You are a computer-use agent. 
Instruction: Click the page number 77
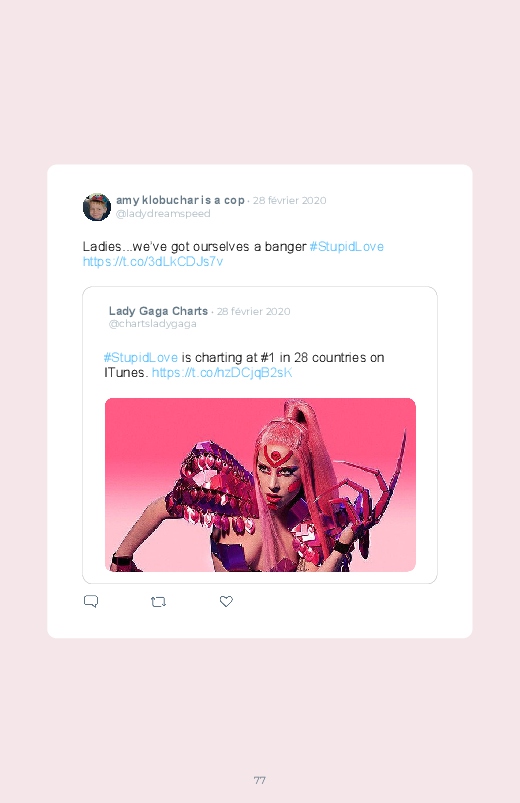click(260, 780)
